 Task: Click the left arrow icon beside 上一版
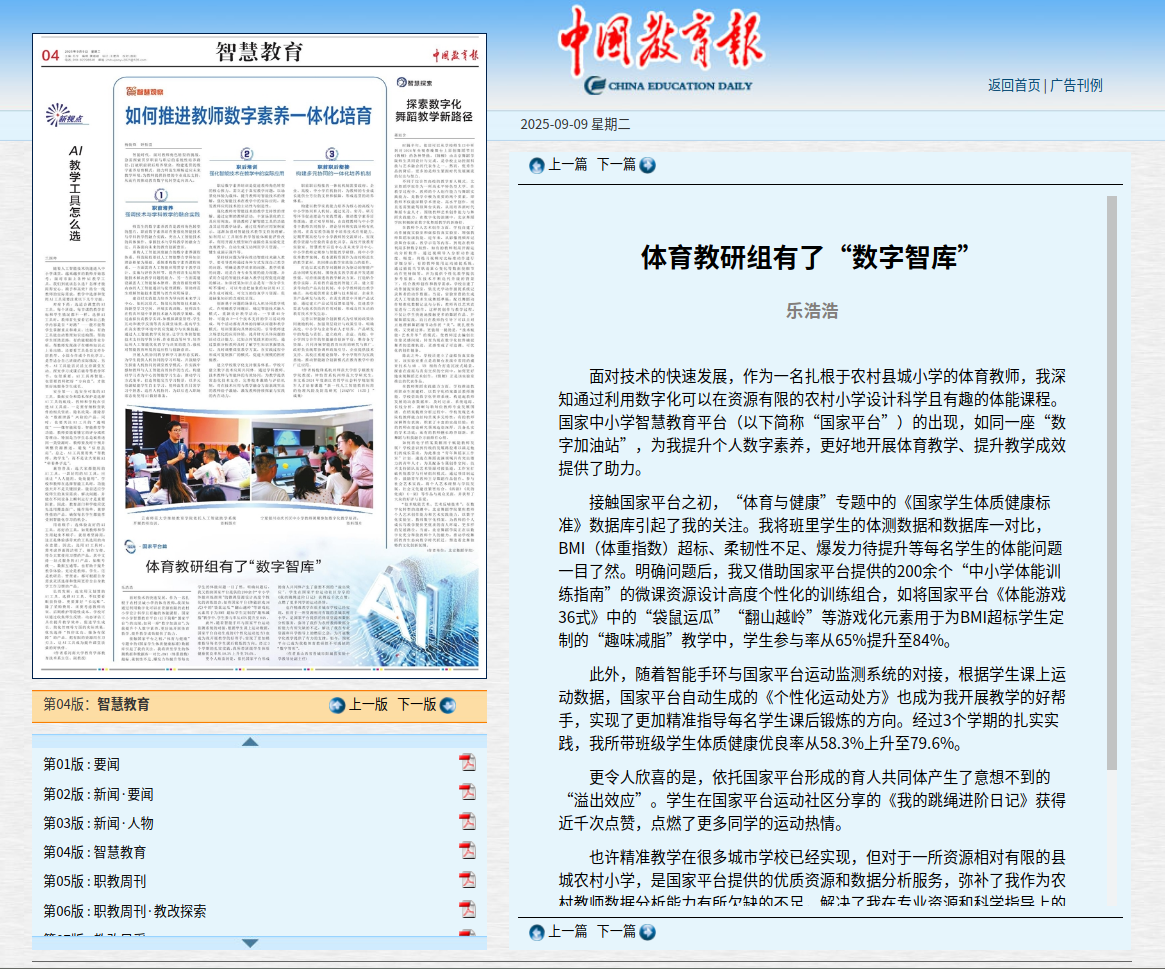pos(337,705)
